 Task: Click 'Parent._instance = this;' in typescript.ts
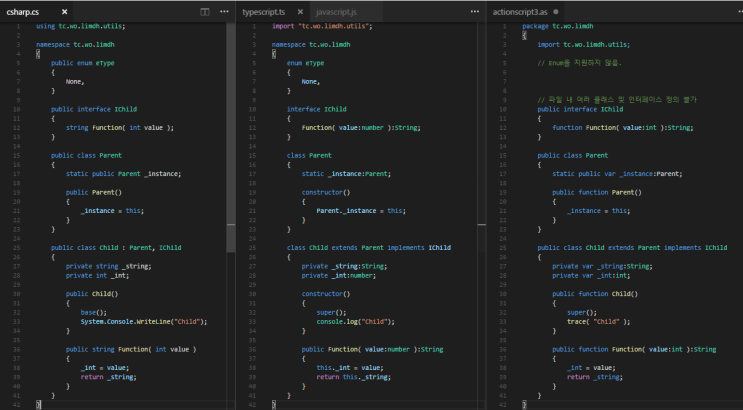(x=361, y=211)
